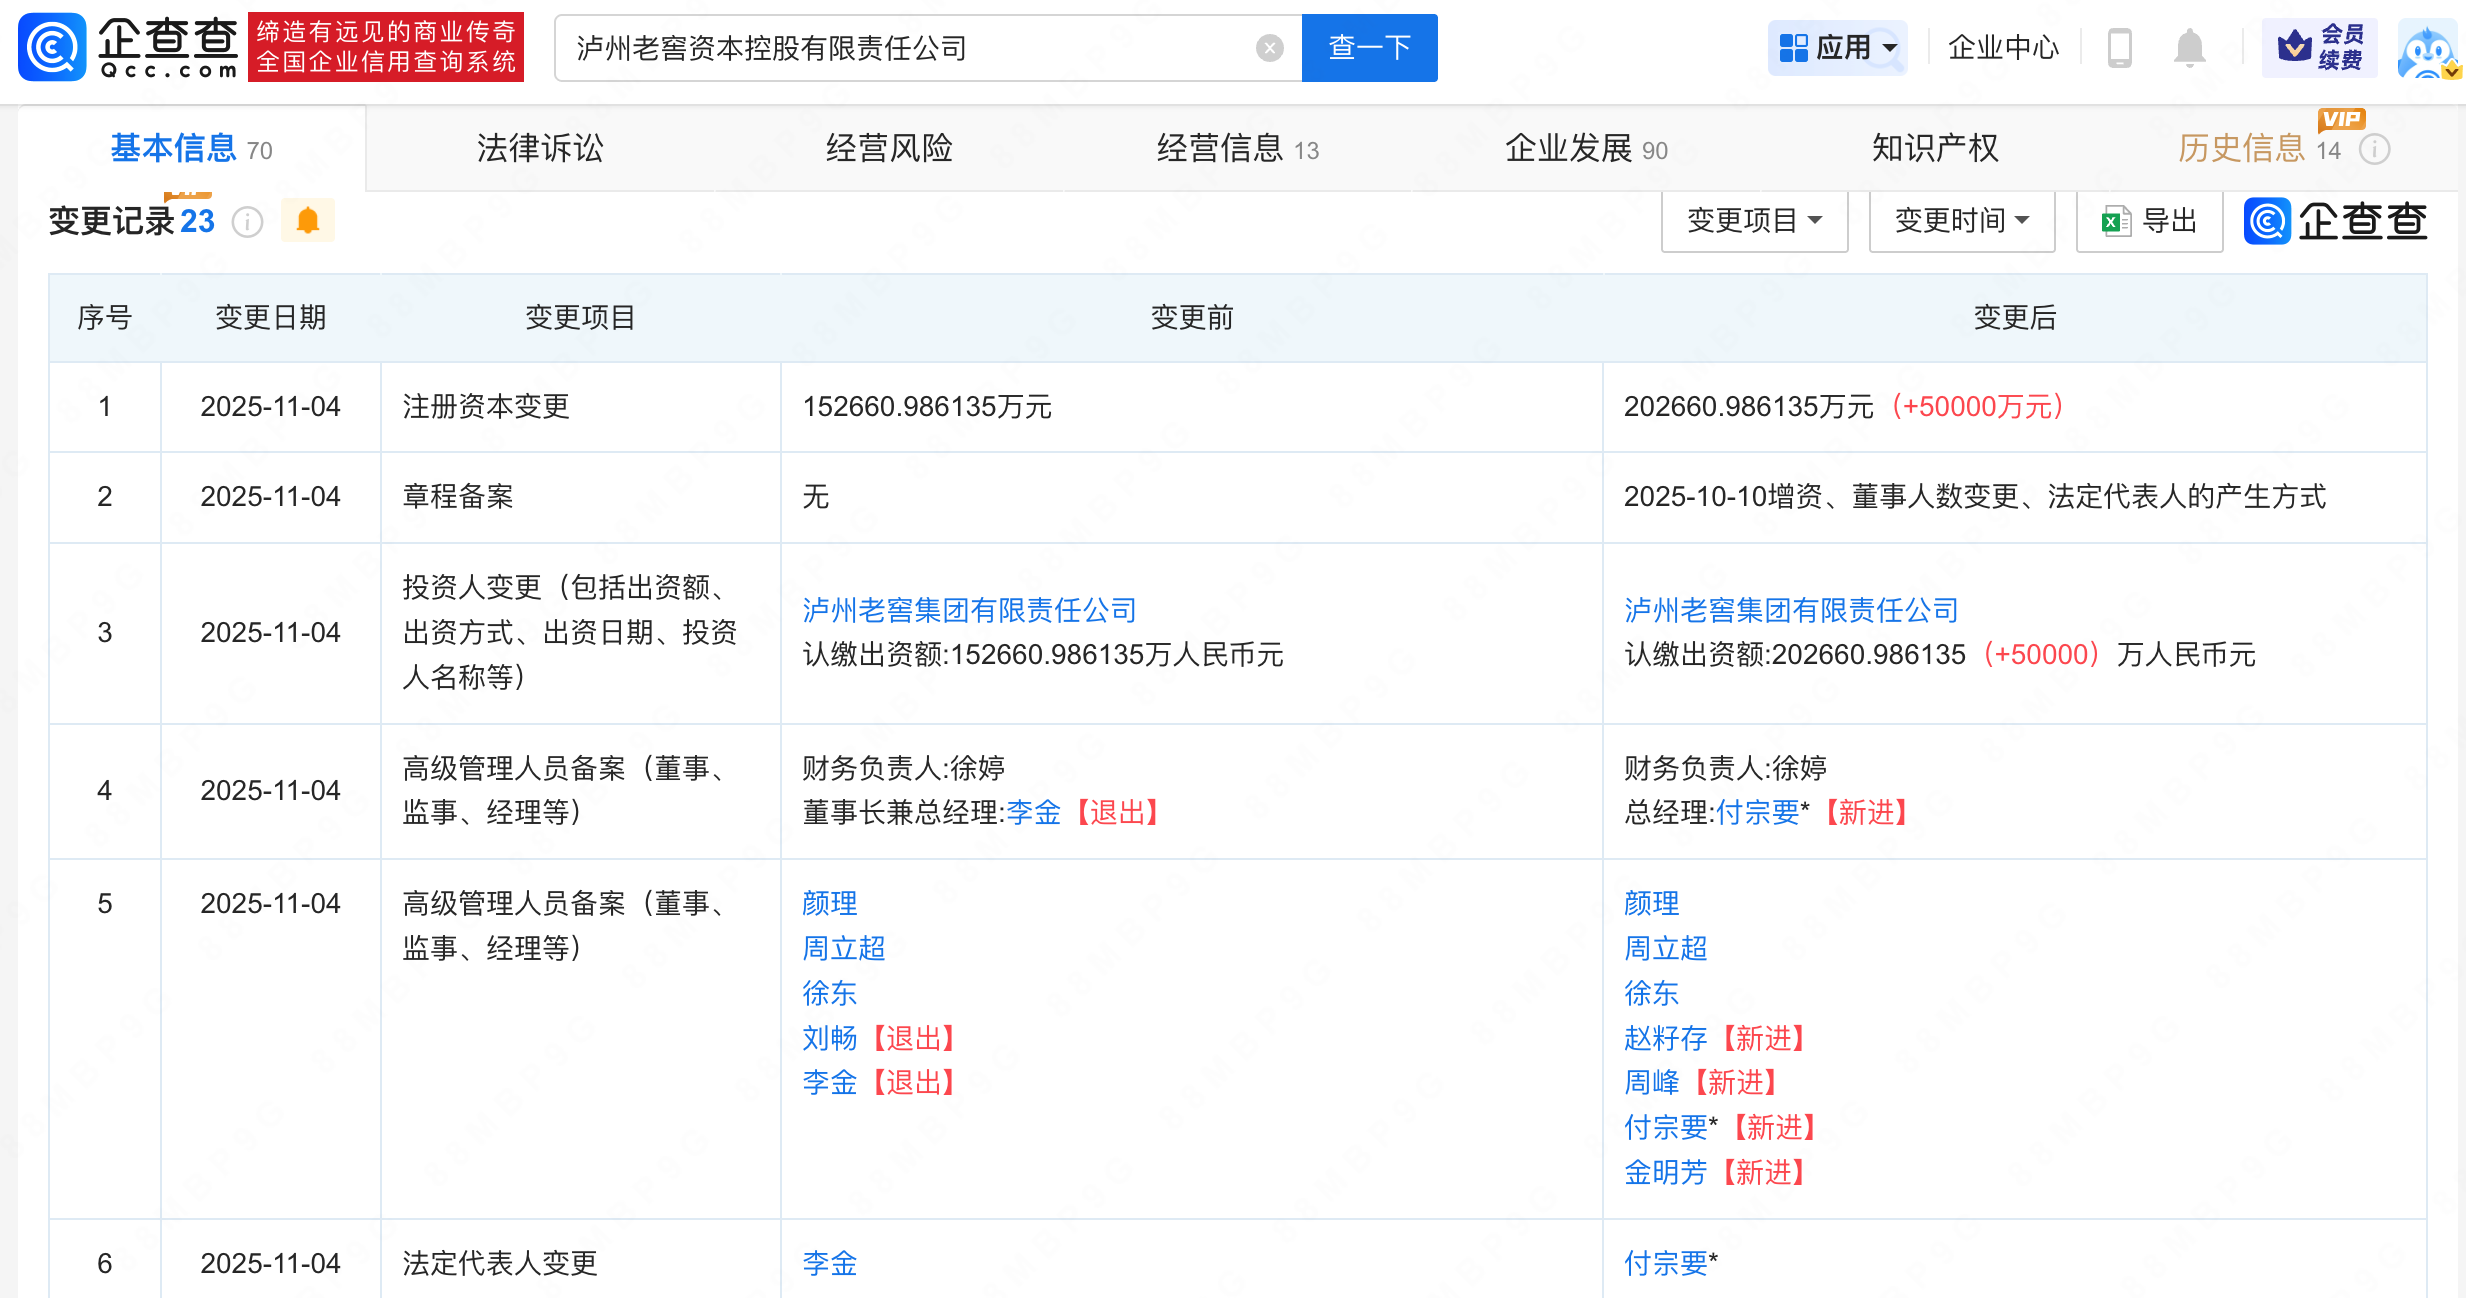Open the user avatar profile
This screenshot has width=2466, height=1298.
(x=2427, y=50)
